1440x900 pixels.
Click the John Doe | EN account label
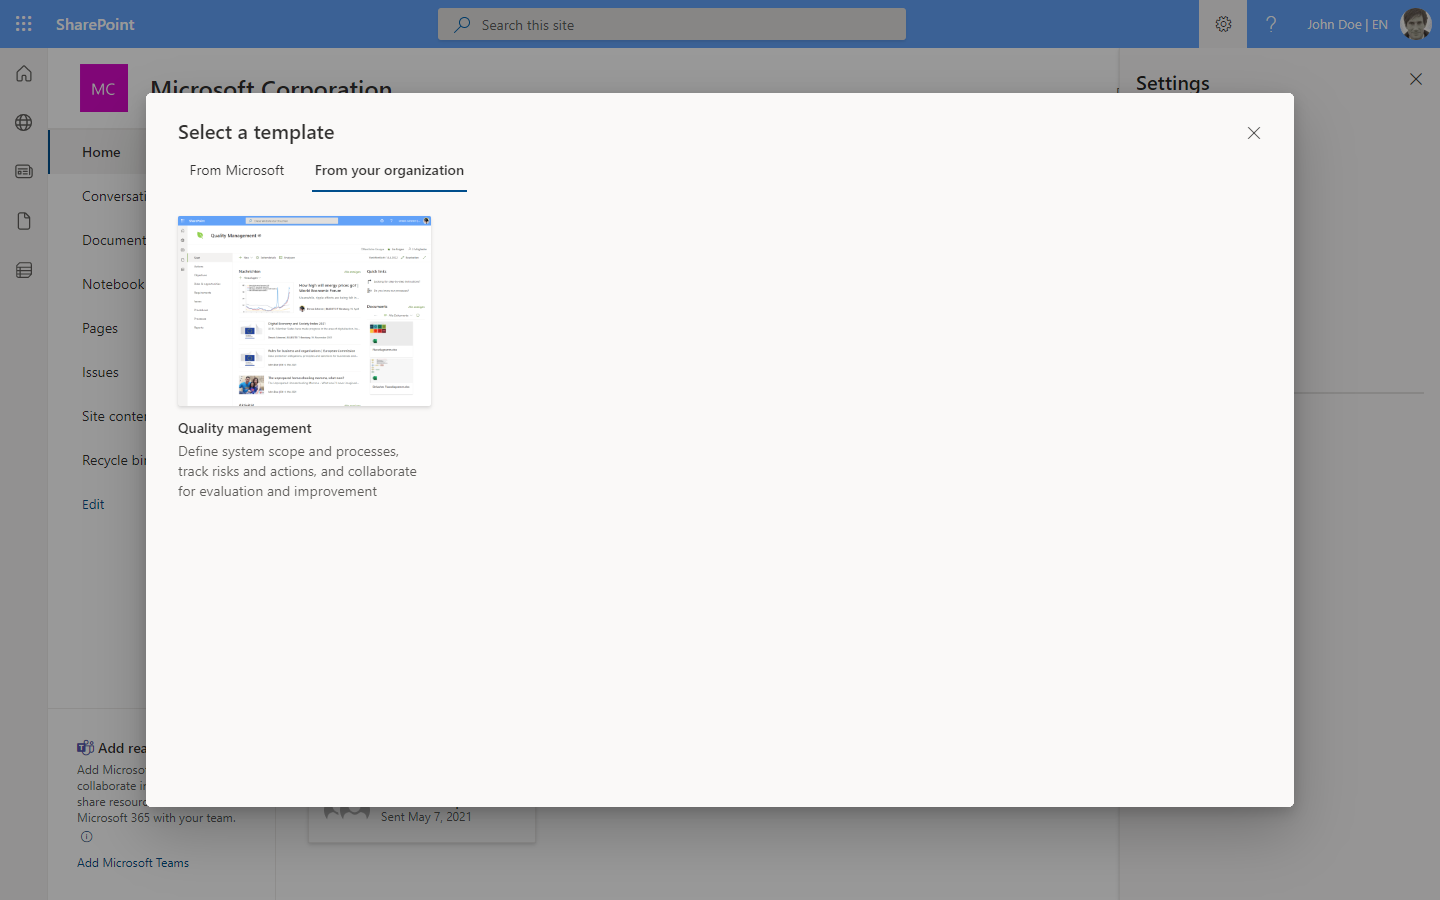click(1347, 24)
